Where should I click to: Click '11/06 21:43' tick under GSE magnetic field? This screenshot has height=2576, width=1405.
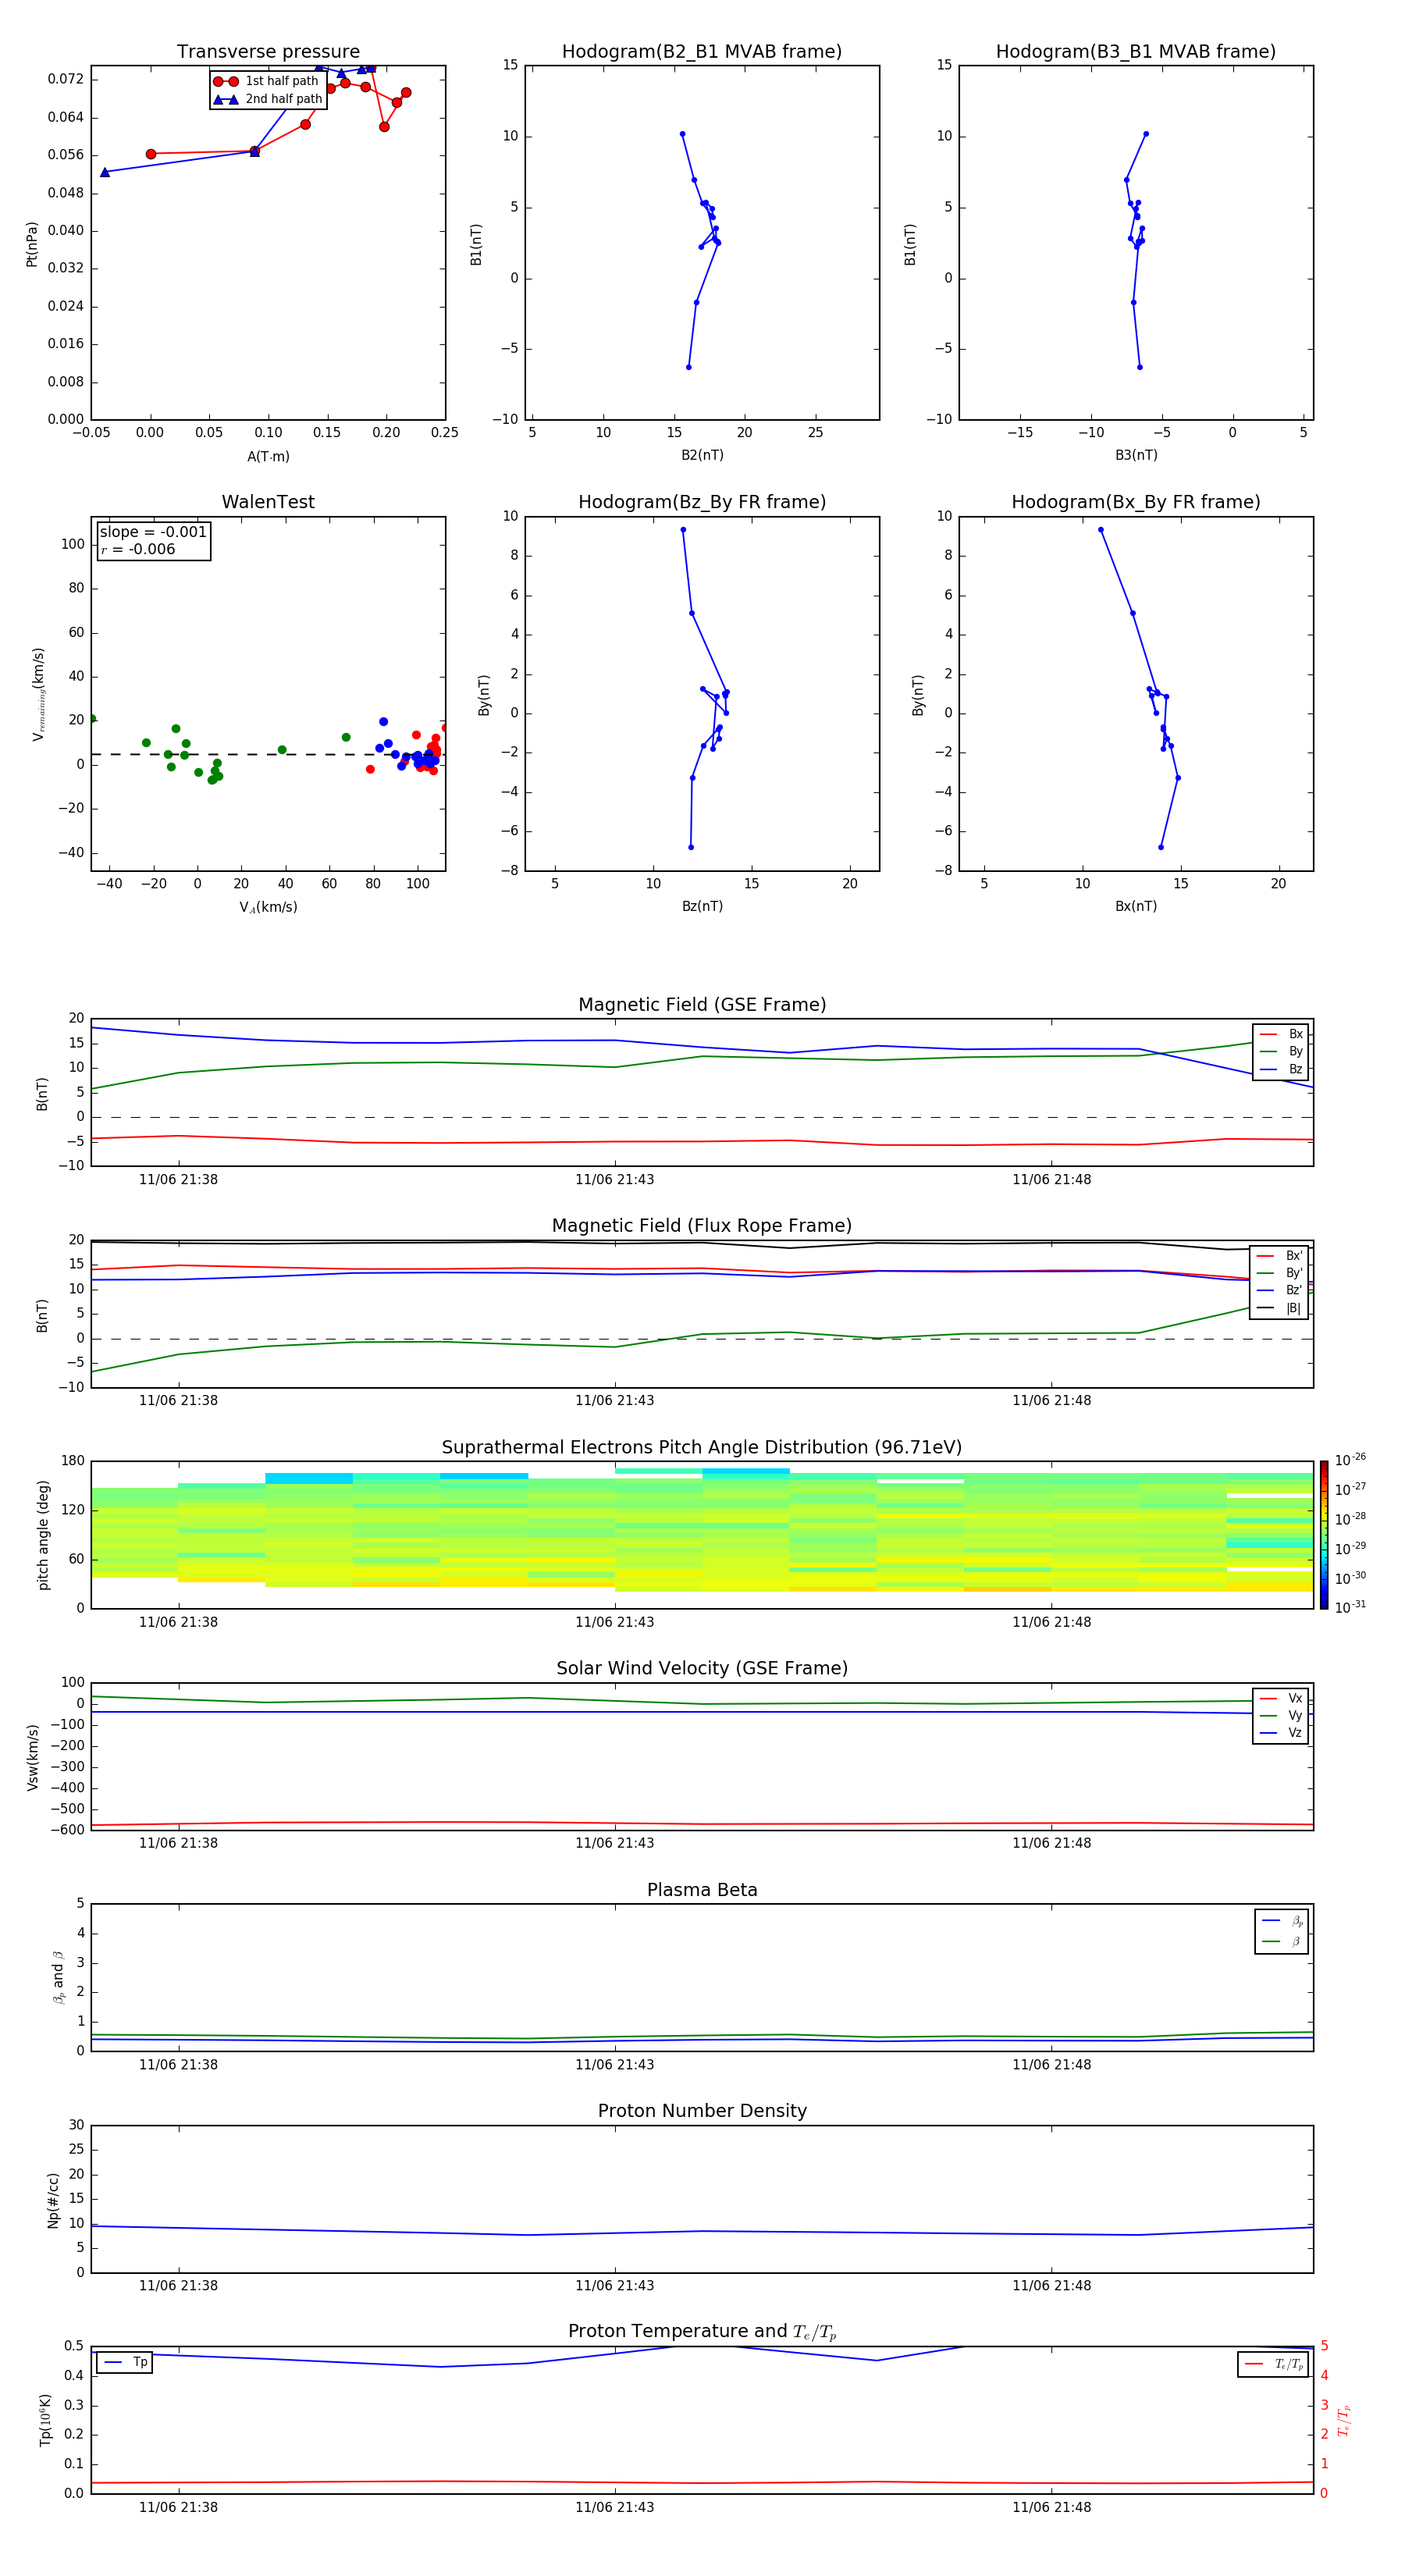[615, 1180]
